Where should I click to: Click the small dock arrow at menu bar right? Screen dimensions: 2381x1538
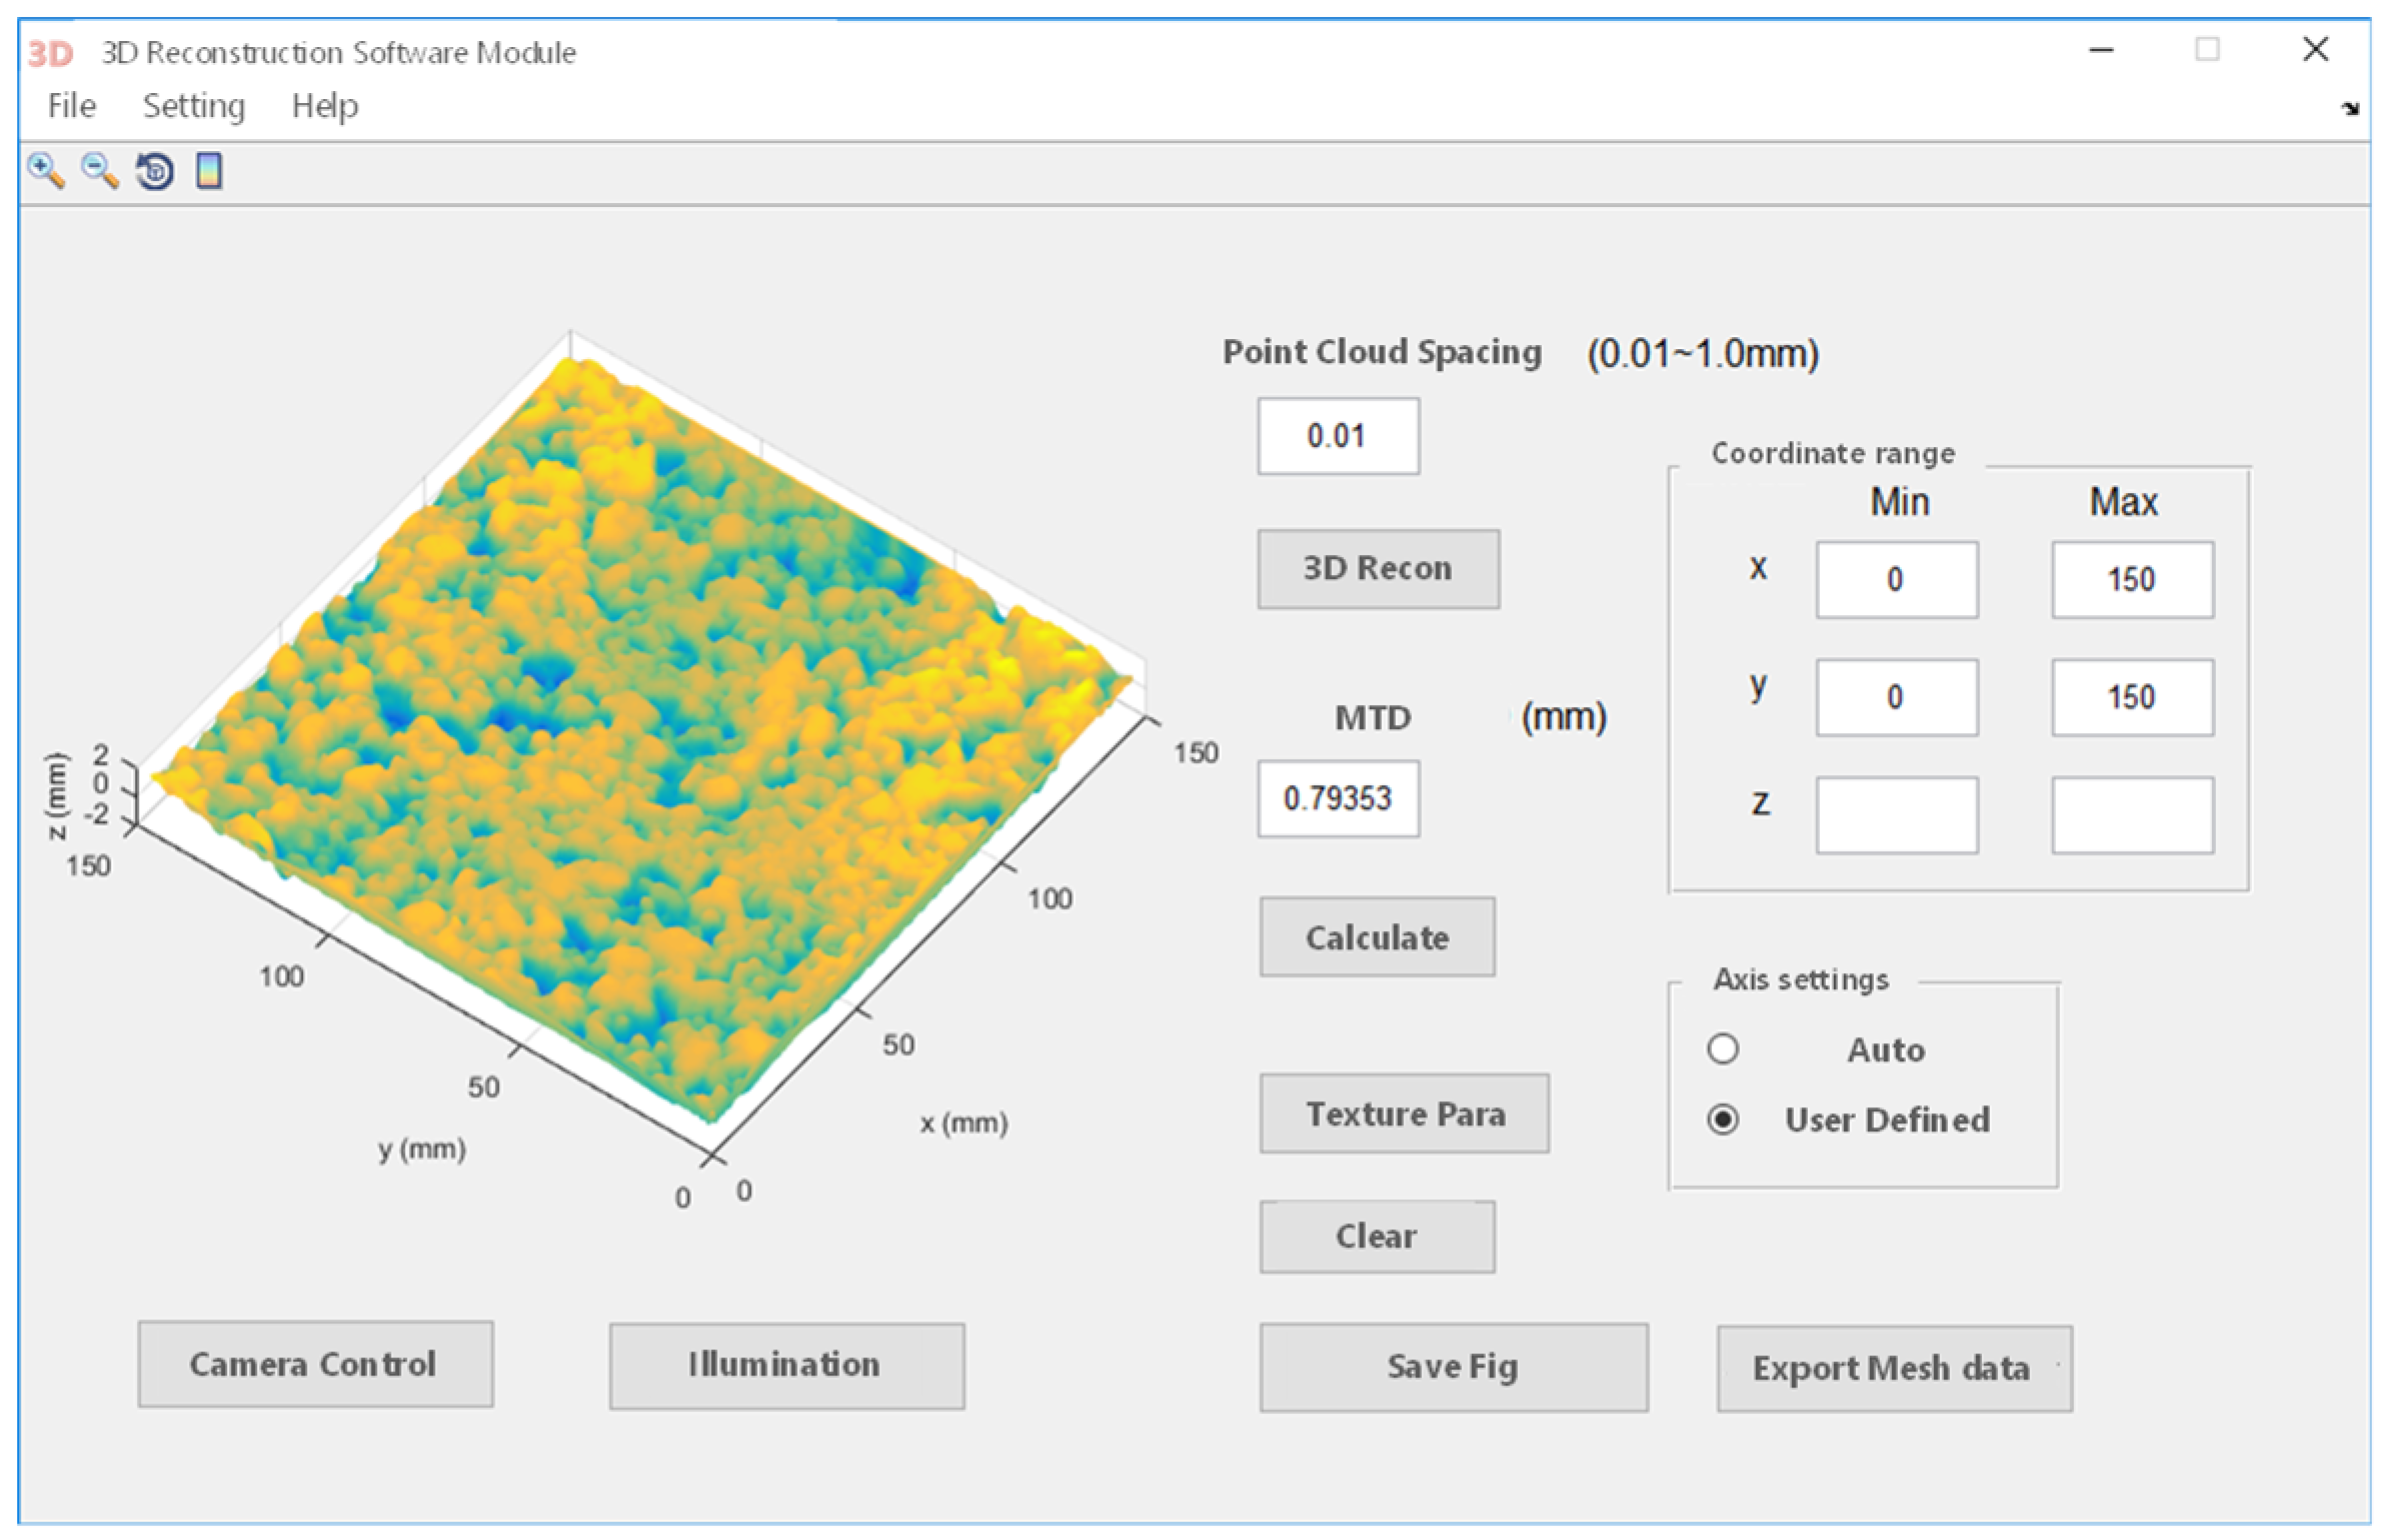(2349, 109)
